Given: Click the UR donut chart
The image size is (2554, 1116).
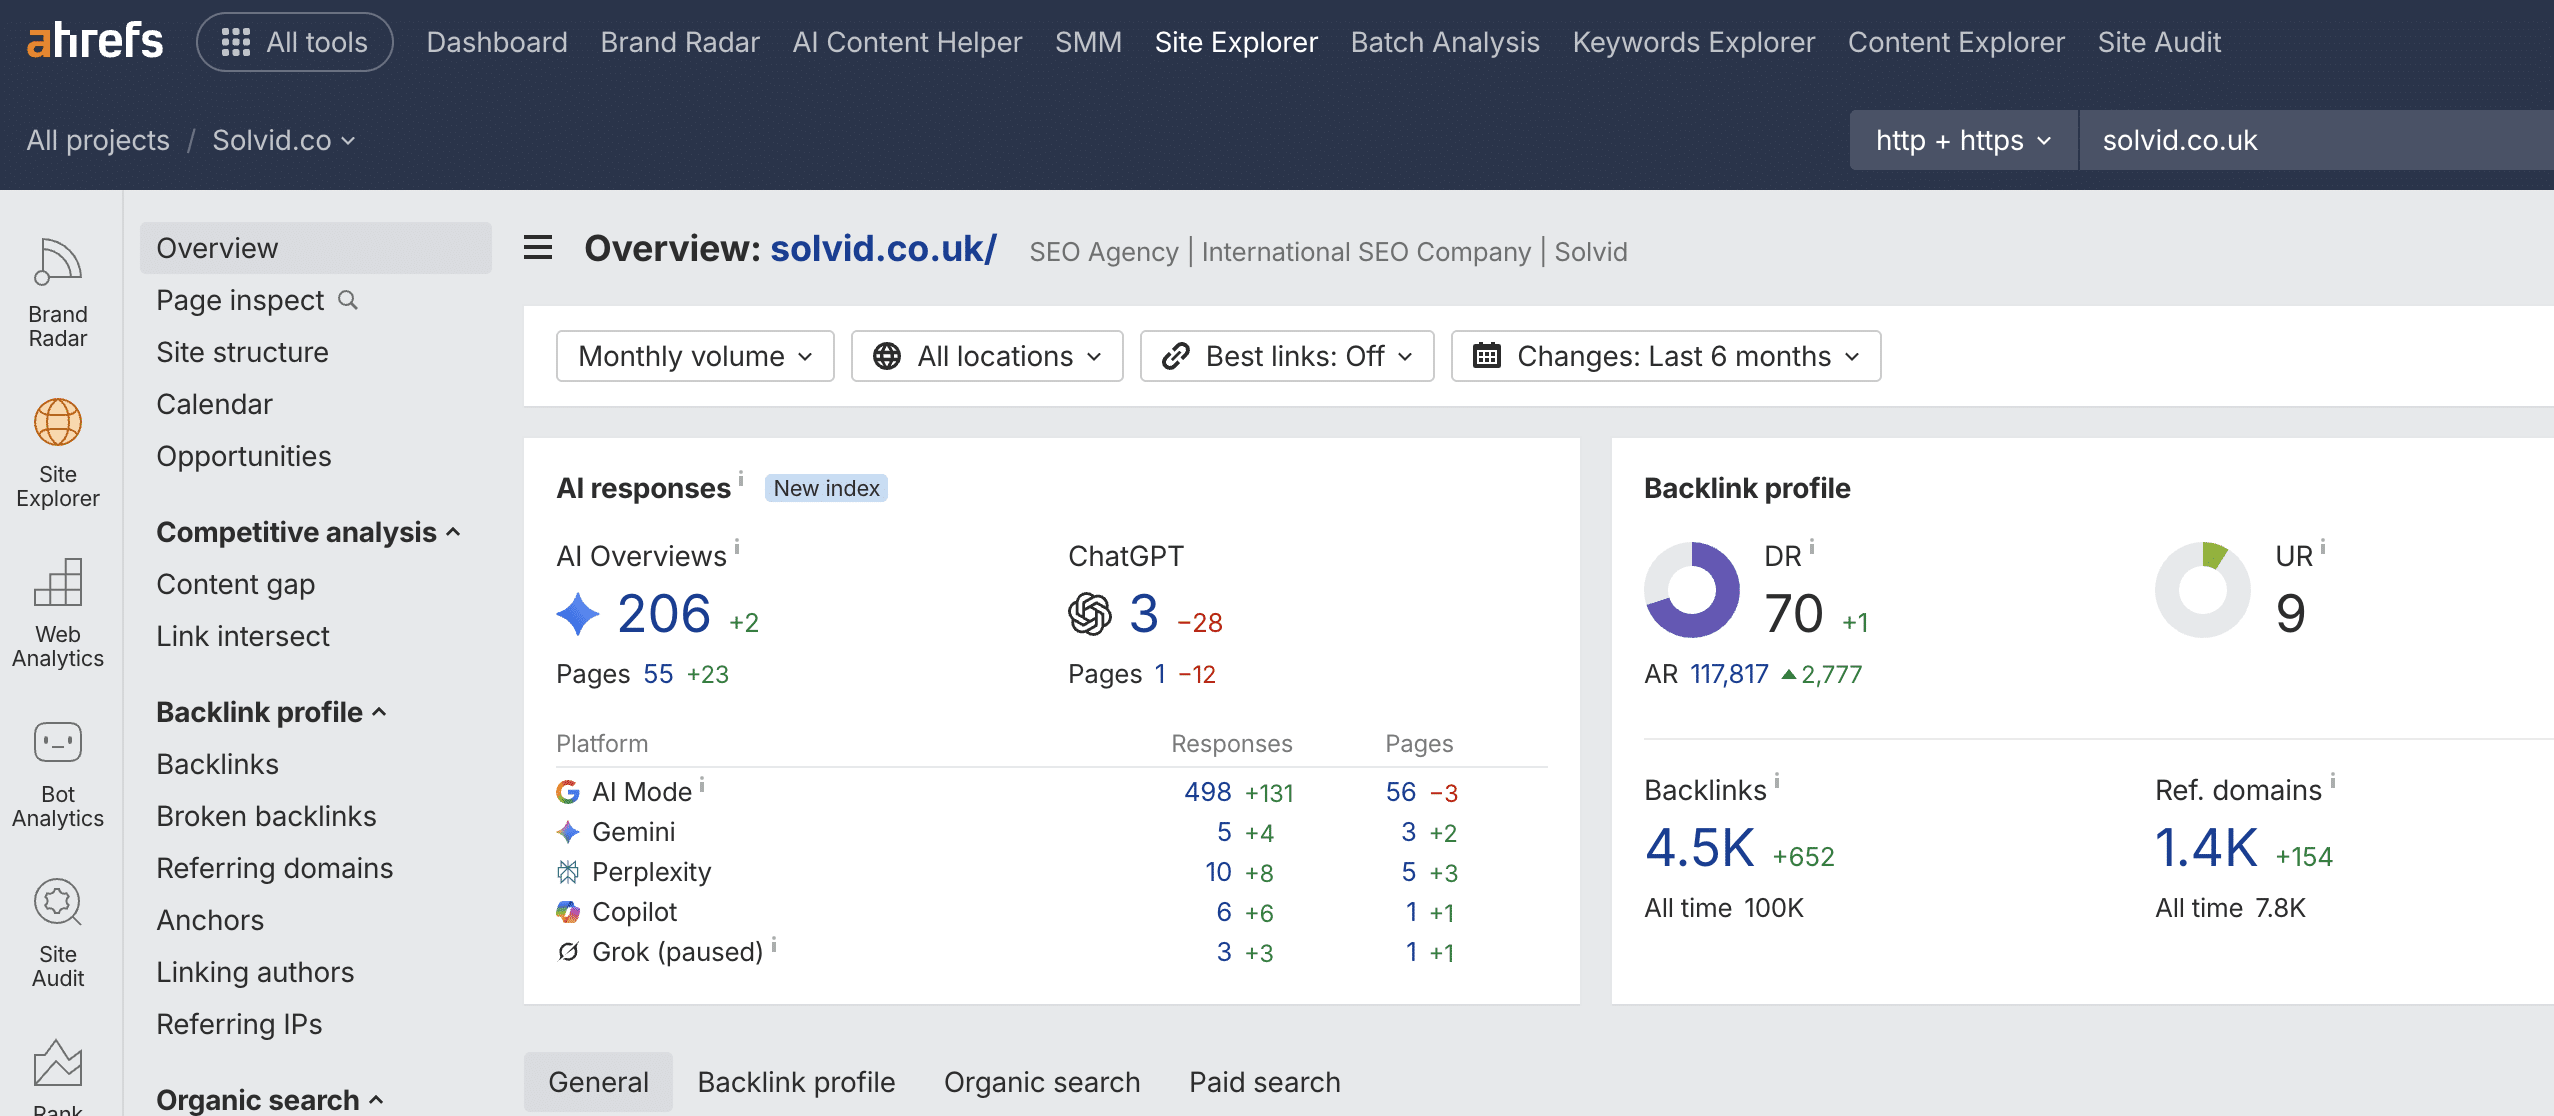Looking at the screenshot, I should (x=2203, y=590).
